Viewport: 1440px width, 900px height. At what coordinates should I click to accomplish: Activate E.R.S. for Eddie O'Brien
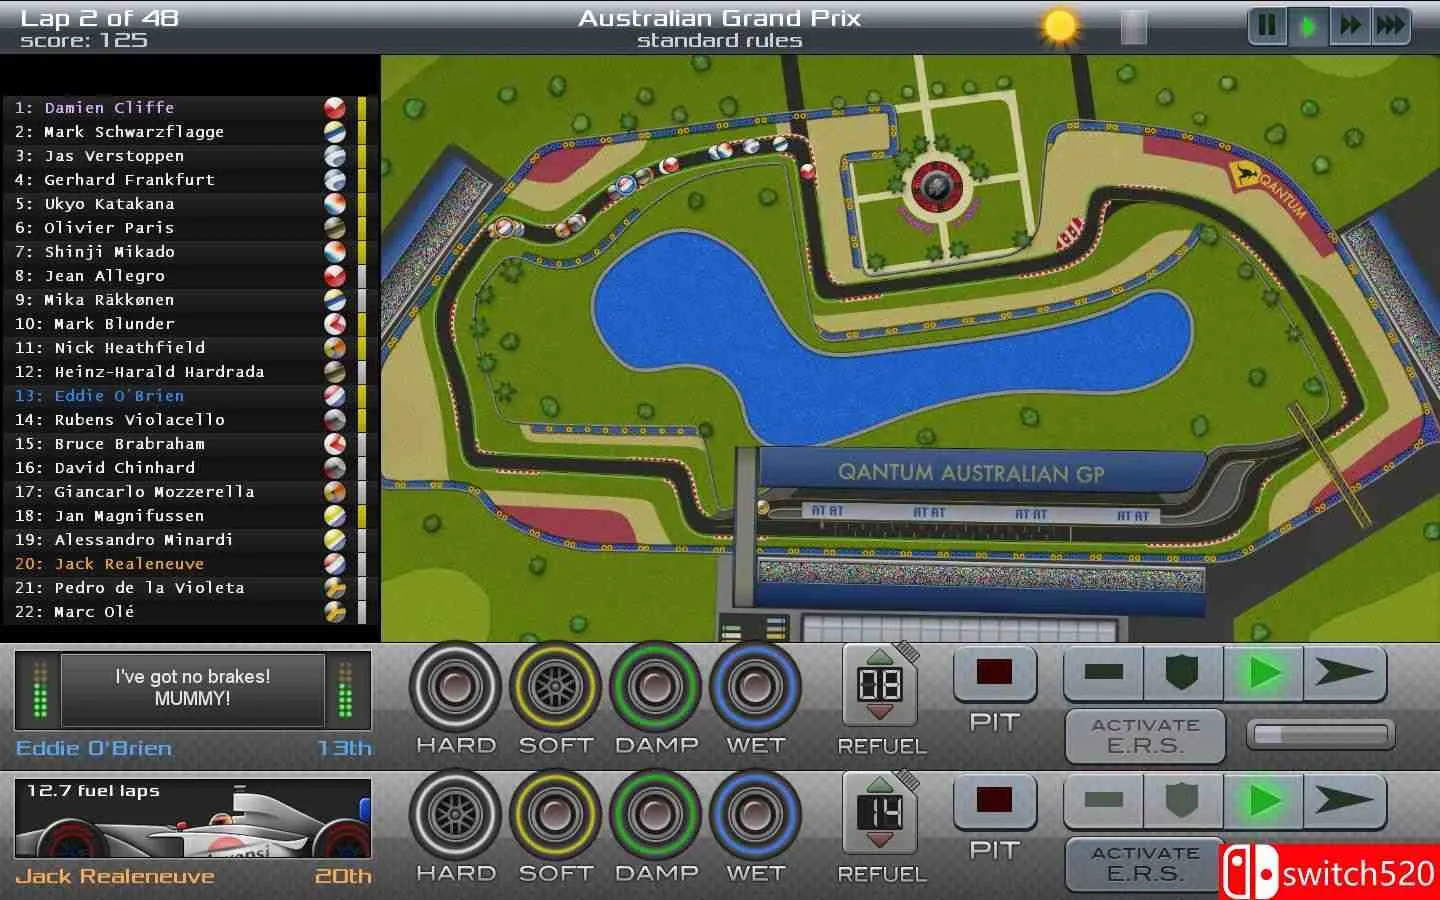1145,736
